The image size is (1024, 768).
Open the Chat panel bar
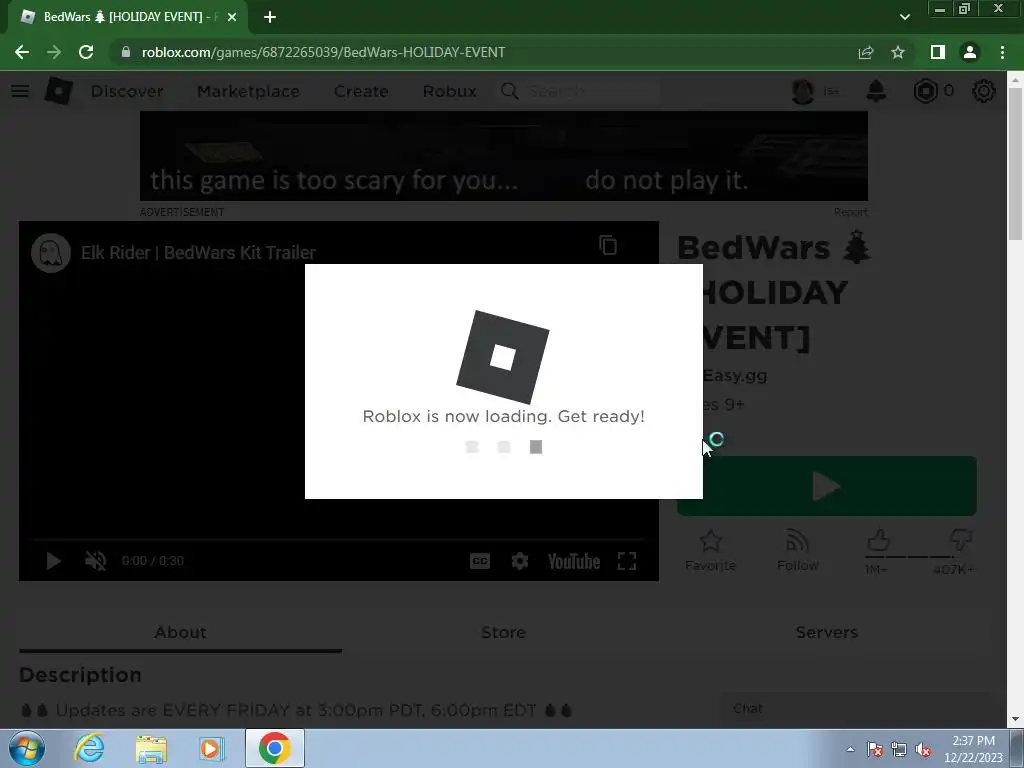coord(856,710)
